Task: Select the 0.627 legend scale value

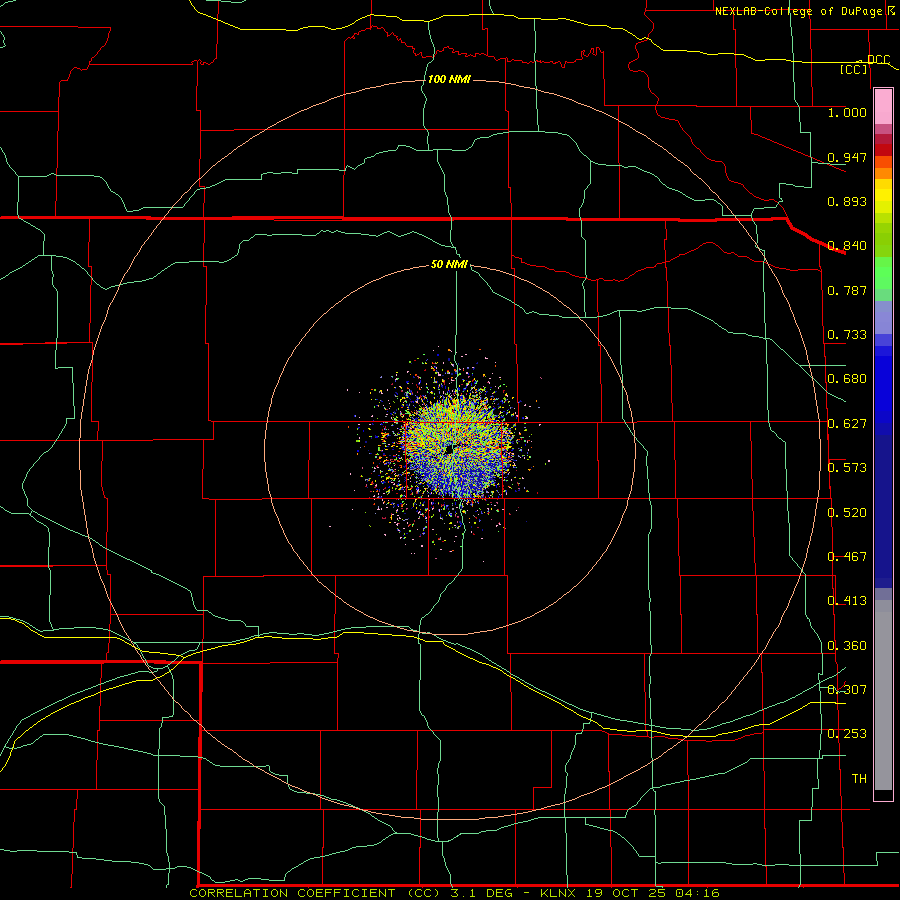Action: point(847,424)
